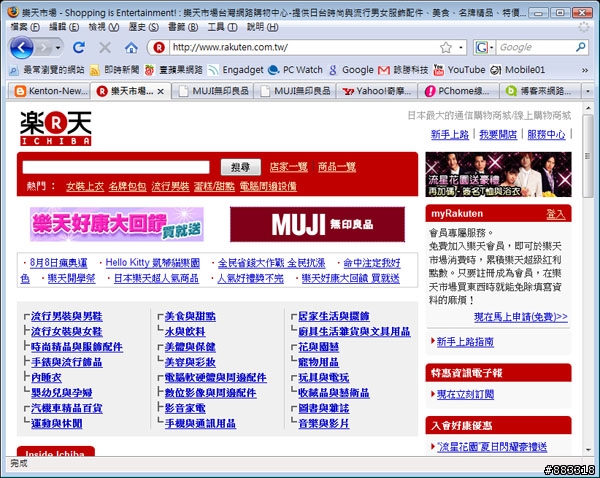Switch to the 博客來網路 tab

540,91
